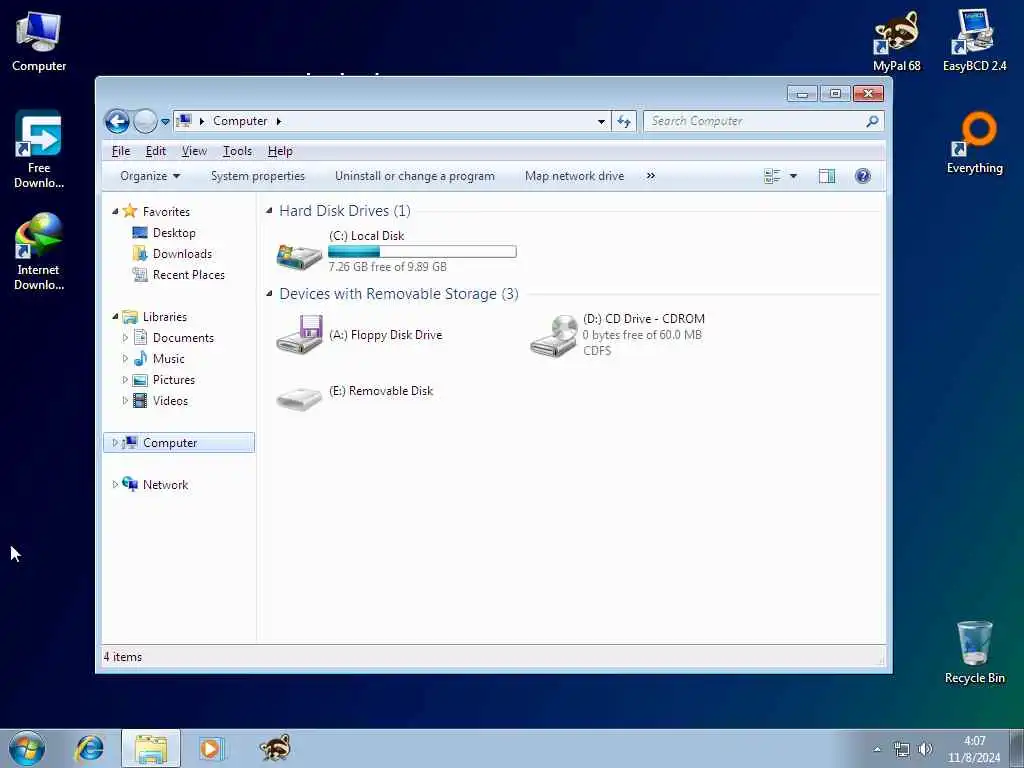
Task: Click the C: drive capacity bar
Action: (422, 251)
